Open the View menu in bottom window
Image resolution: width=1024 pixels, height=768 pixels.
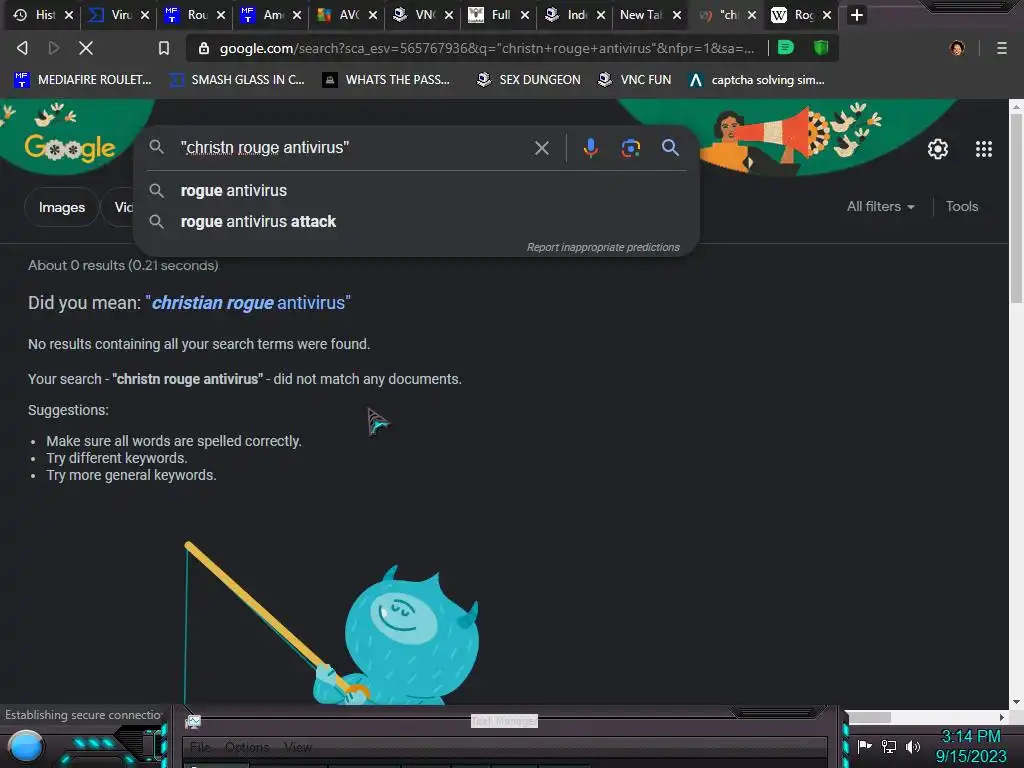pyautogui.click(x=298, y=747)
